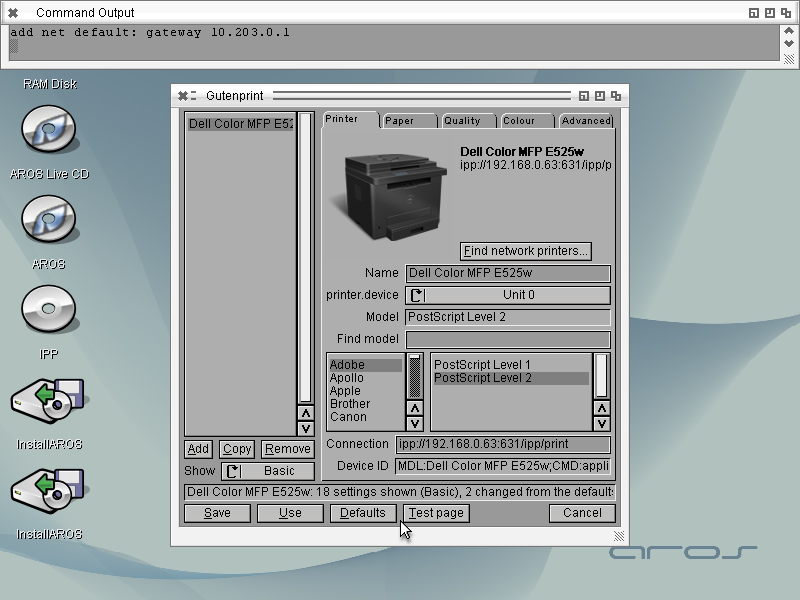Cycle the Show mode Basic selector

point(268,471)
